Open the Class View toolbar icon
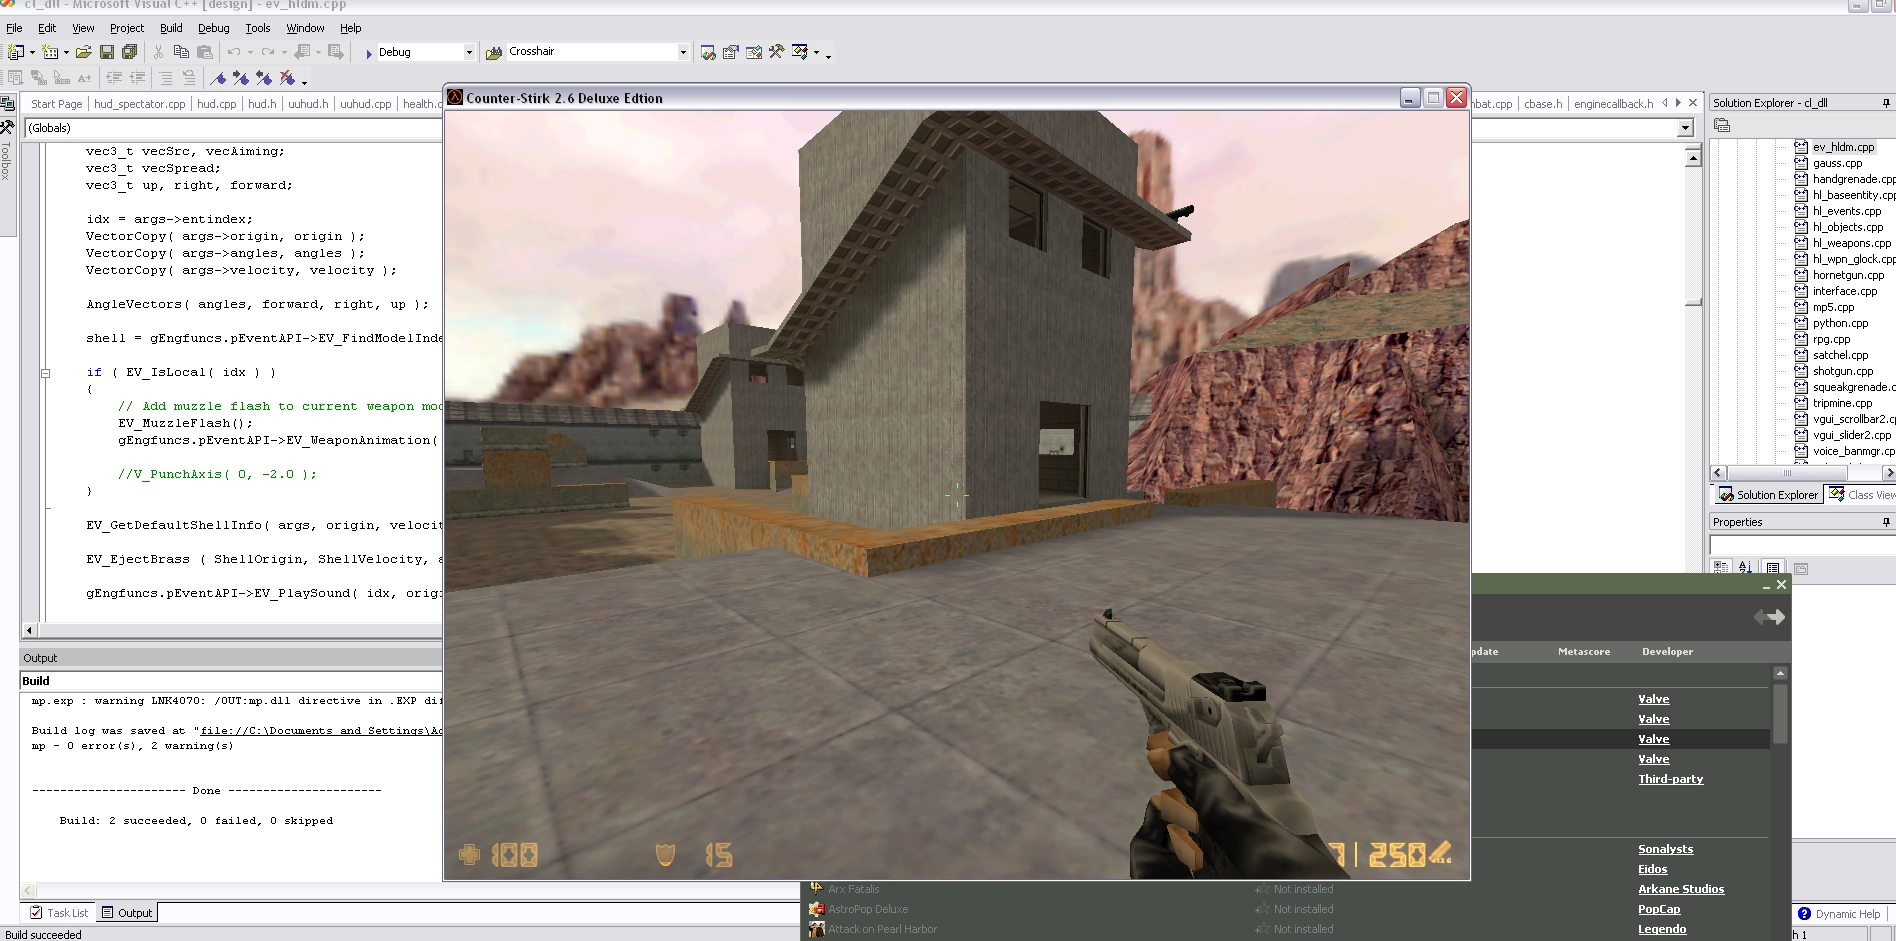1896x941 pixels. 800,52
